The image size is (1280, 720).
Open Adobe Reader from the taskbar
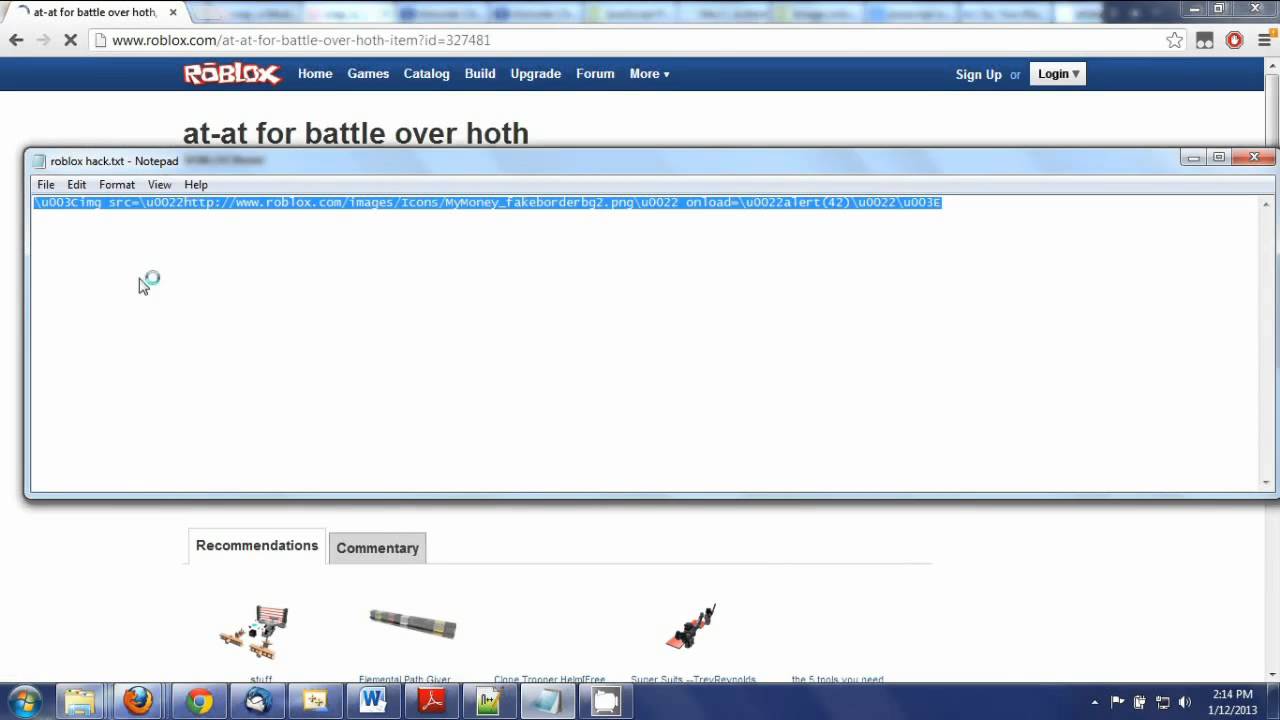click(x=431, y=701)
